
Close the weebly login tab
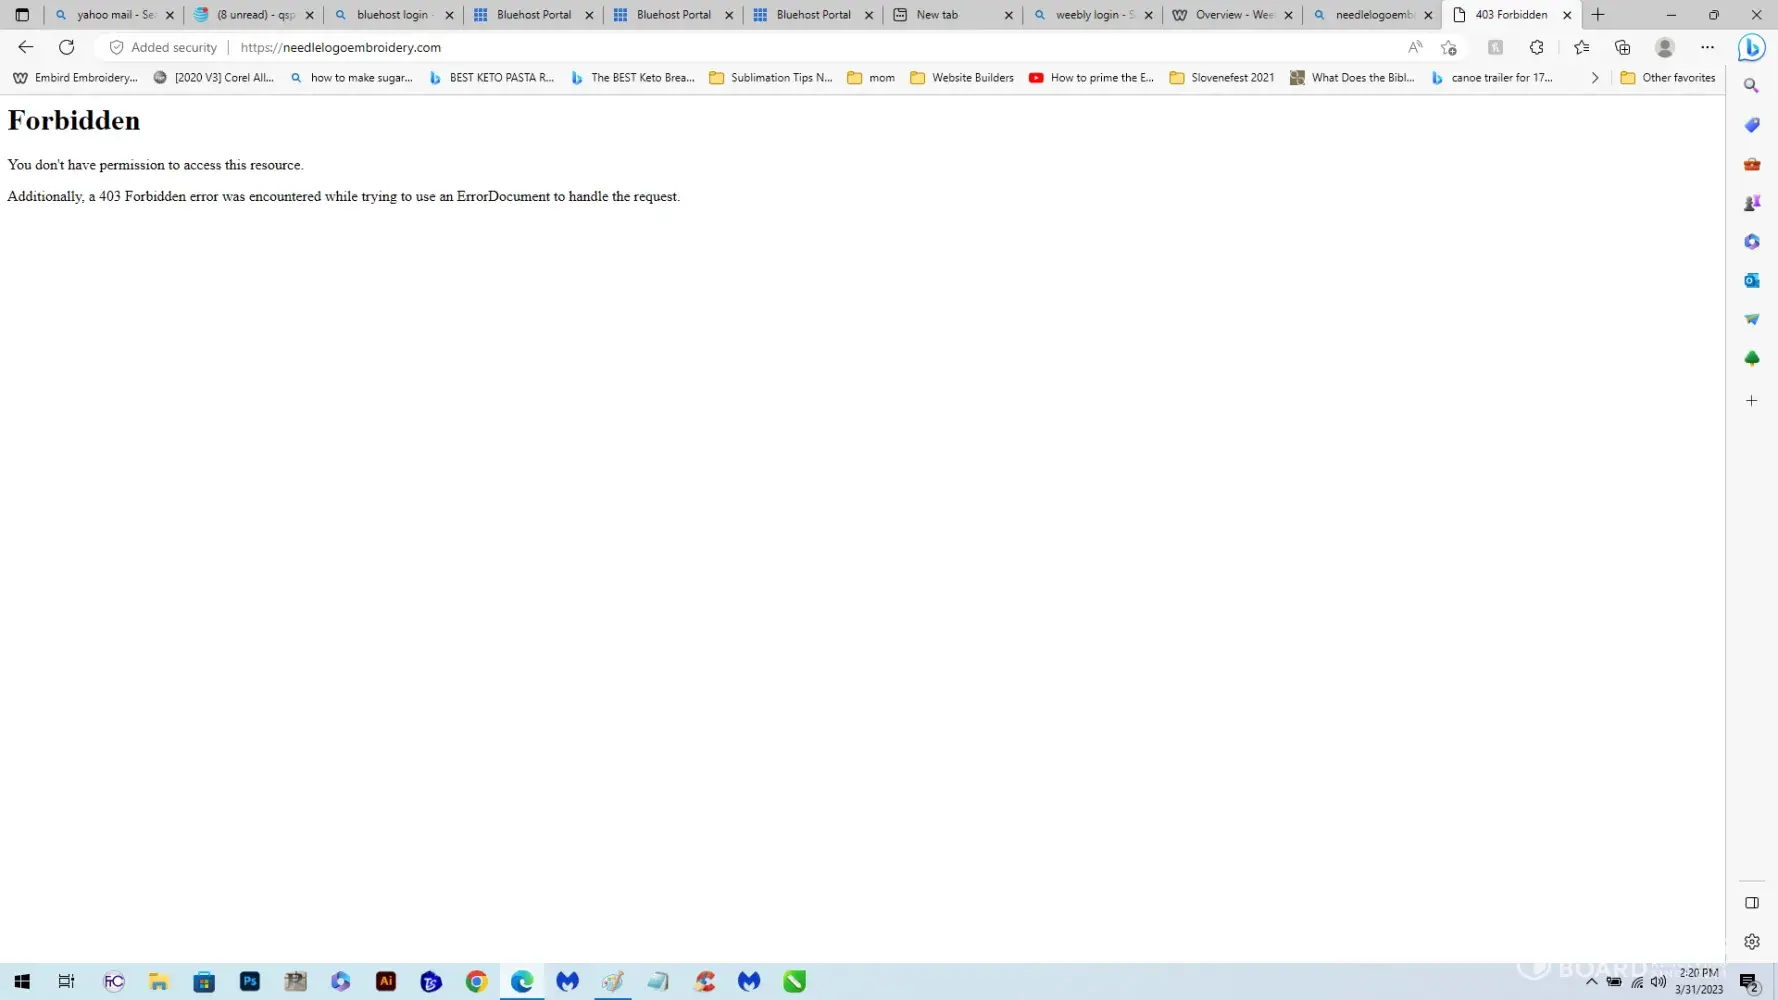tap(1148, 15)
